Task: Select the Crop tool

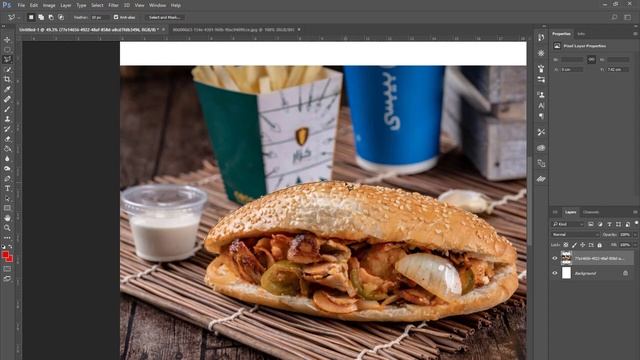Action: (7, 79)
